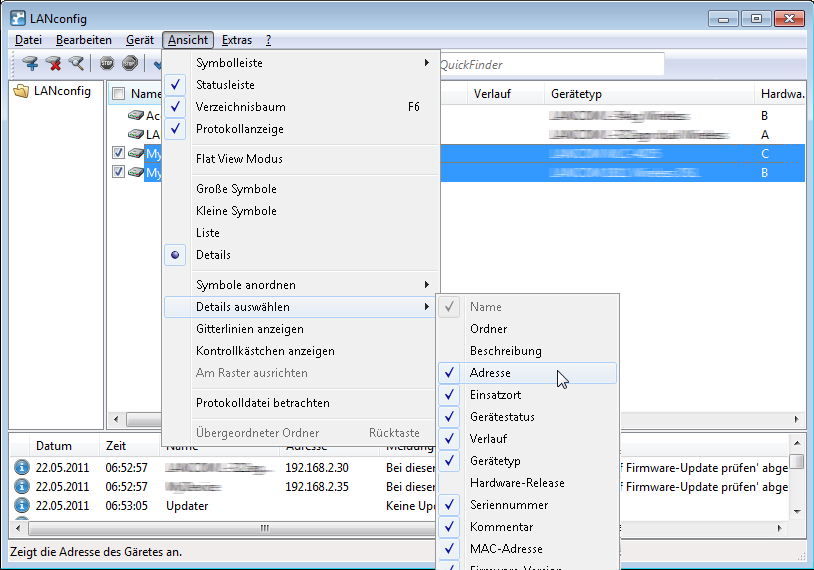Click the Gerätetyp column header
Viewport: 814px width, 570px height.
click(x=576, y=94)
